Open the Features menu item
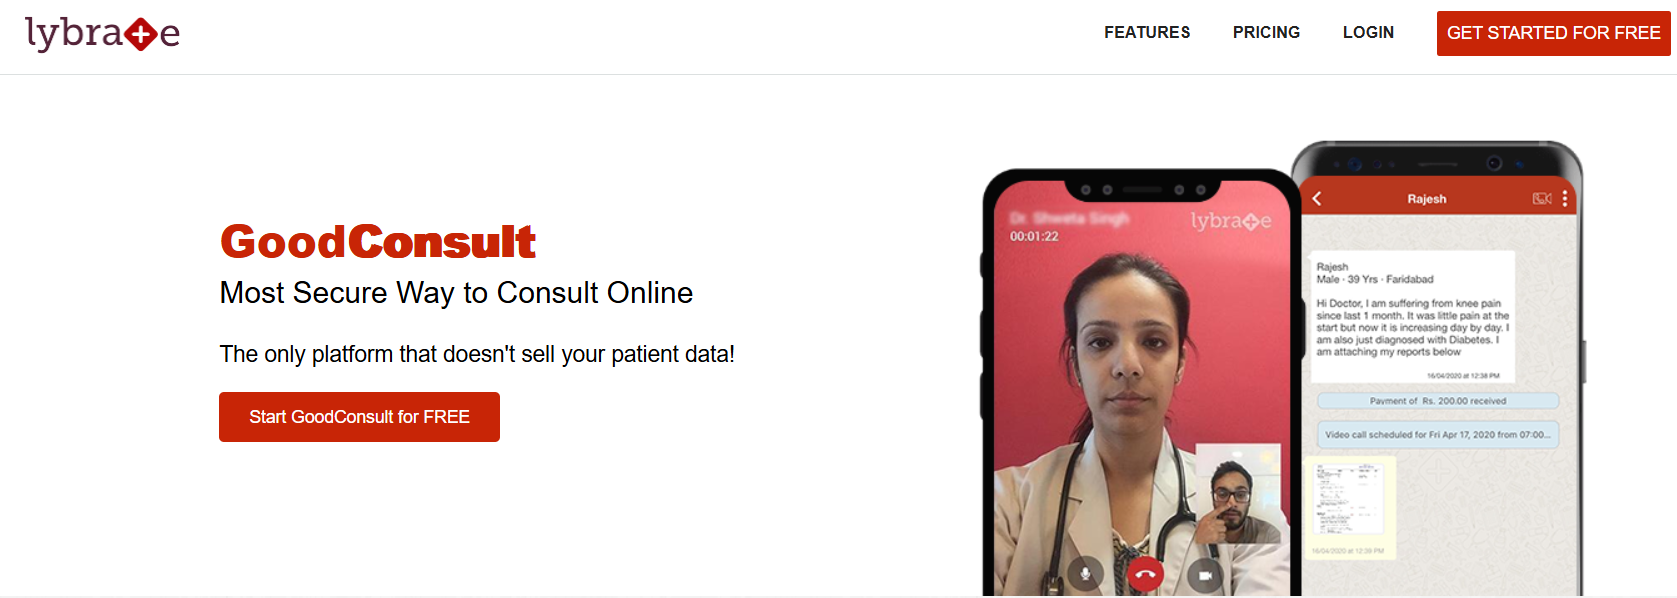This screenshot has width=1677, height=598. tap(1147, 33)
